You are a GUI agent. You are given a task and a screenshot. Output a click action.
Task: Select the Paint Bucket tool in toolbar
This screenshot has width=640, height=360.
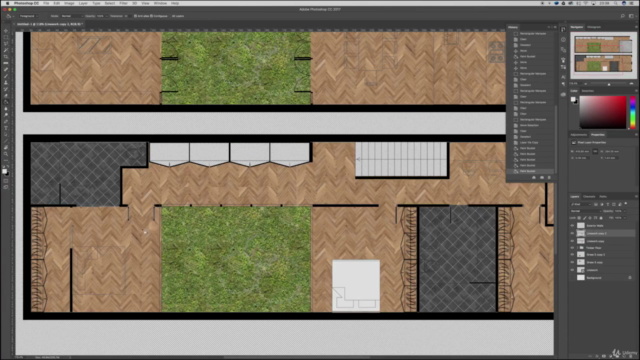click(x=6, y=102)
